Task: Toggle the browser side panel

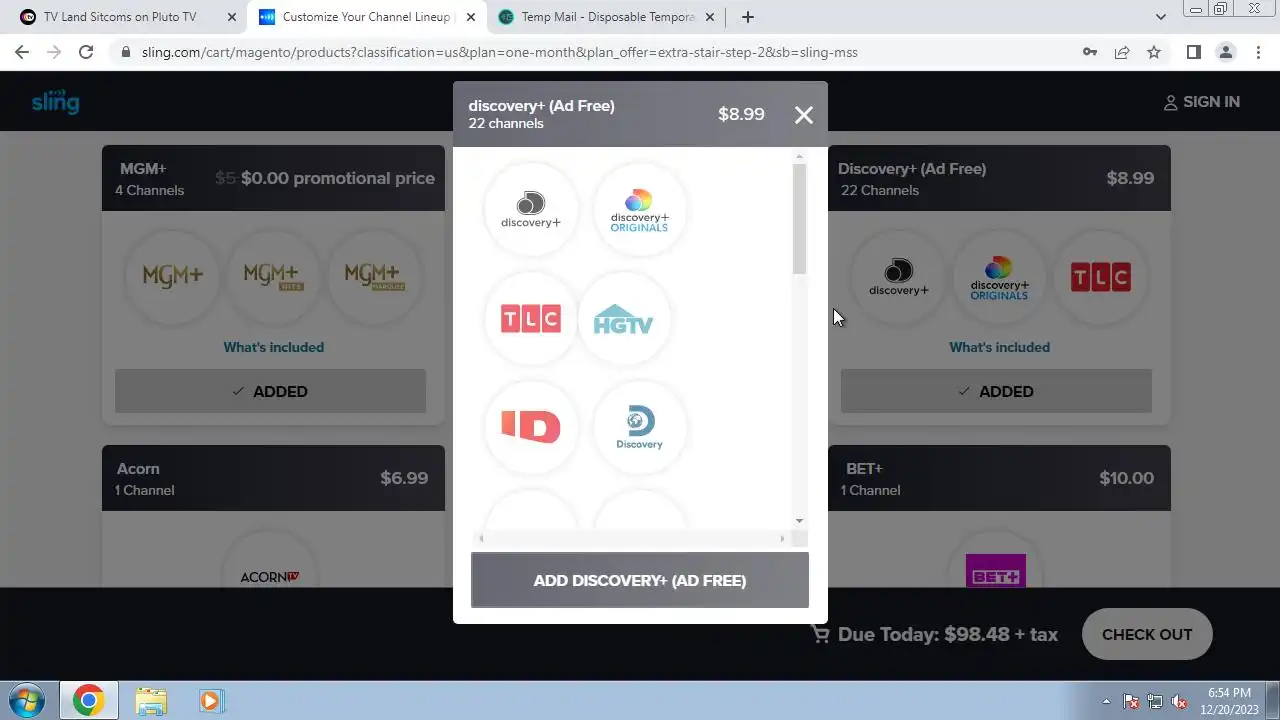Action: [x=1193, y=52]
